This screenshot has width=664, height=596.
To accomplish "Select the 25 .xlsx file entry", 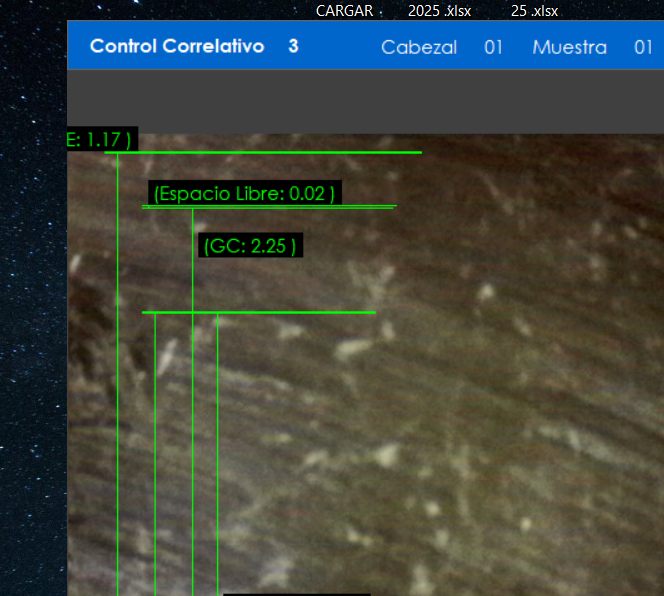I will [534, 11].
